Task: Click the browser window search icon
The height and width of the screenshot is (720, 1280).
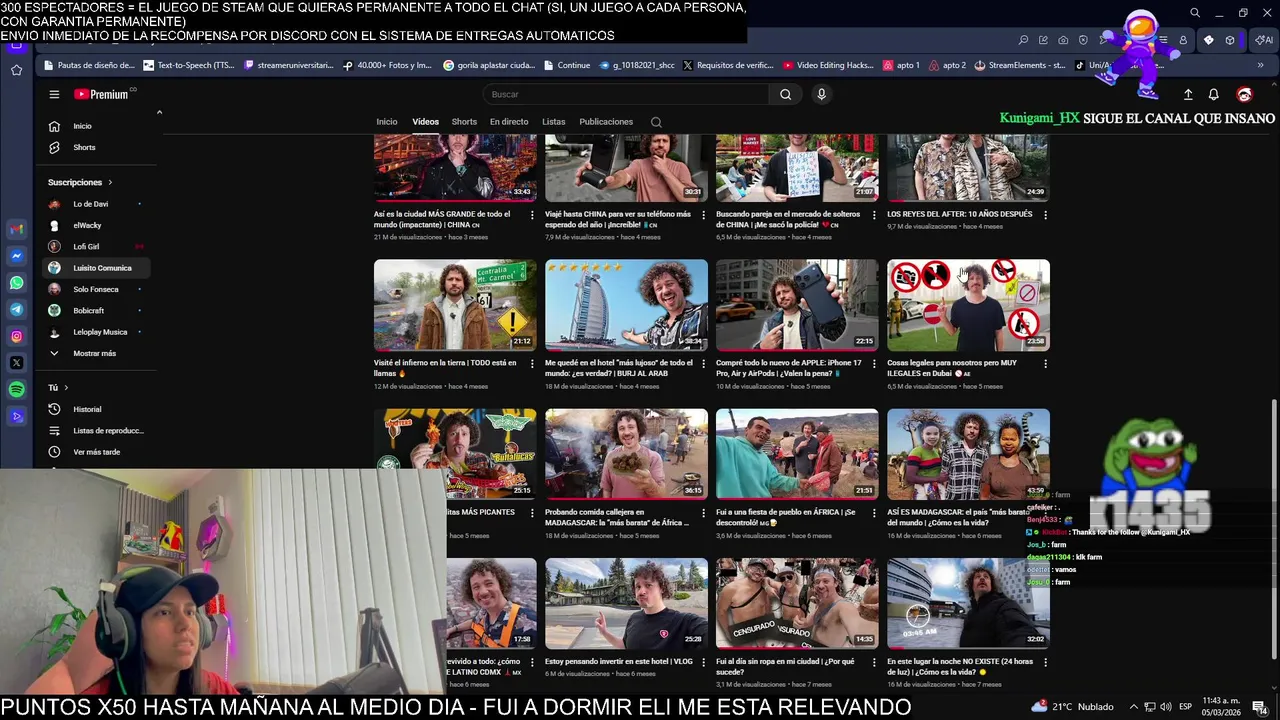Action: tap(1195, 13)
